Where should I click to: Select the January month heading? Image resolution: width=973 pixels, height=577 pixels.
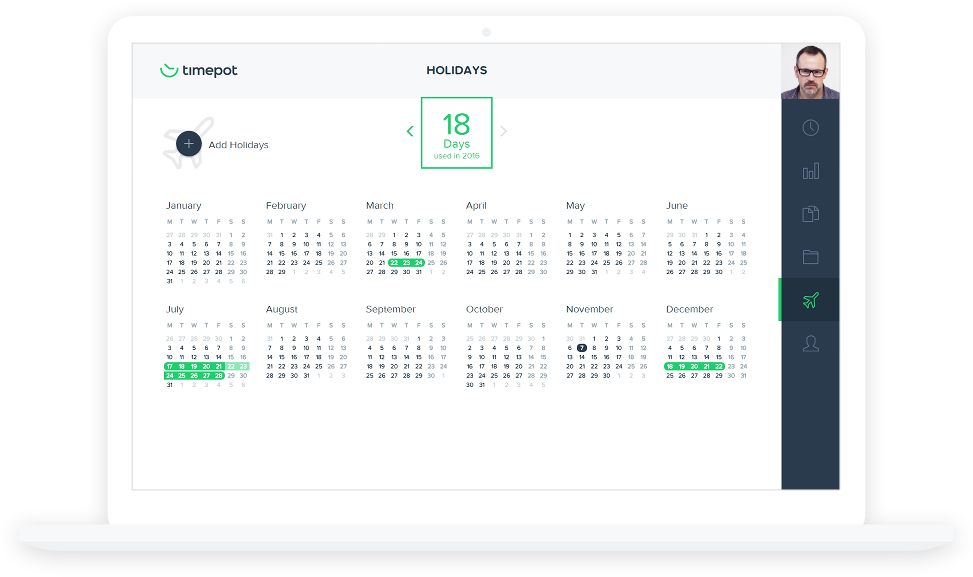[184, 205]
